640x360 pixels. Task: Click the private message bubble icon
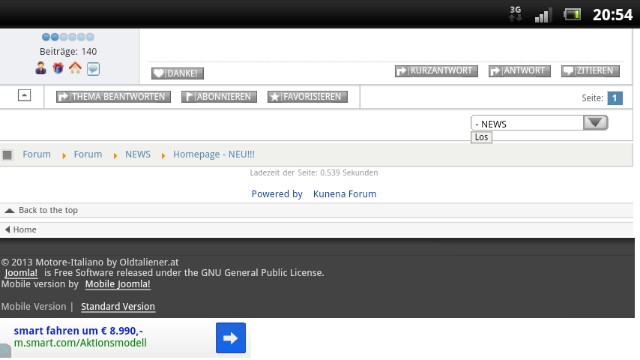[93, 69]
